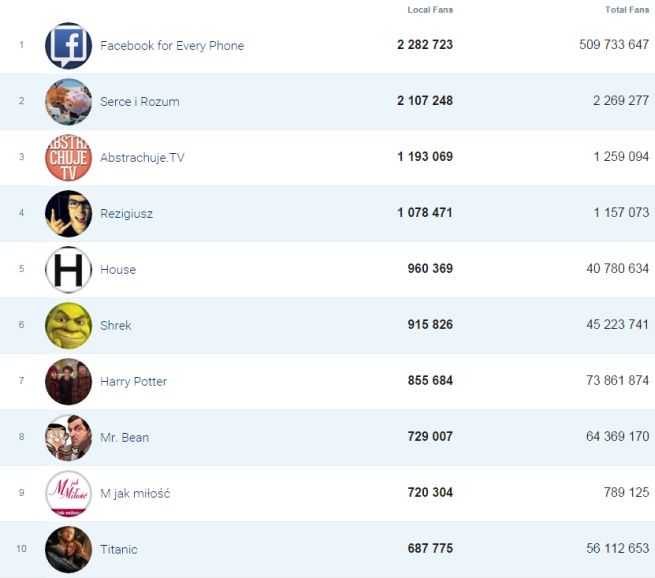The height and width of the screenshot is (578, 655).
Task: Click the Abstrachuje.TV red logo icon
Action: pos(68,158)
